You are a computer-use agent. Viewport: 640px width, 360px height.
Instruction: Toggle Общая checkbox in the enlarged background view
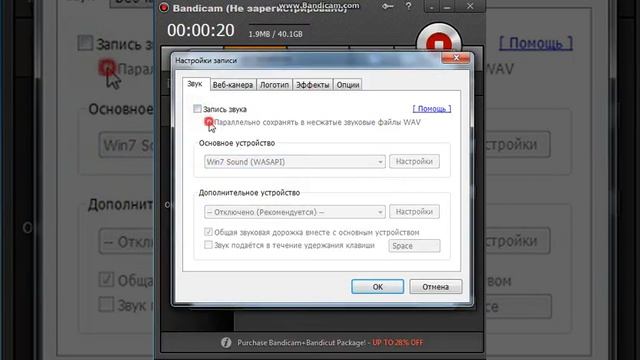[x=106, y=279]
